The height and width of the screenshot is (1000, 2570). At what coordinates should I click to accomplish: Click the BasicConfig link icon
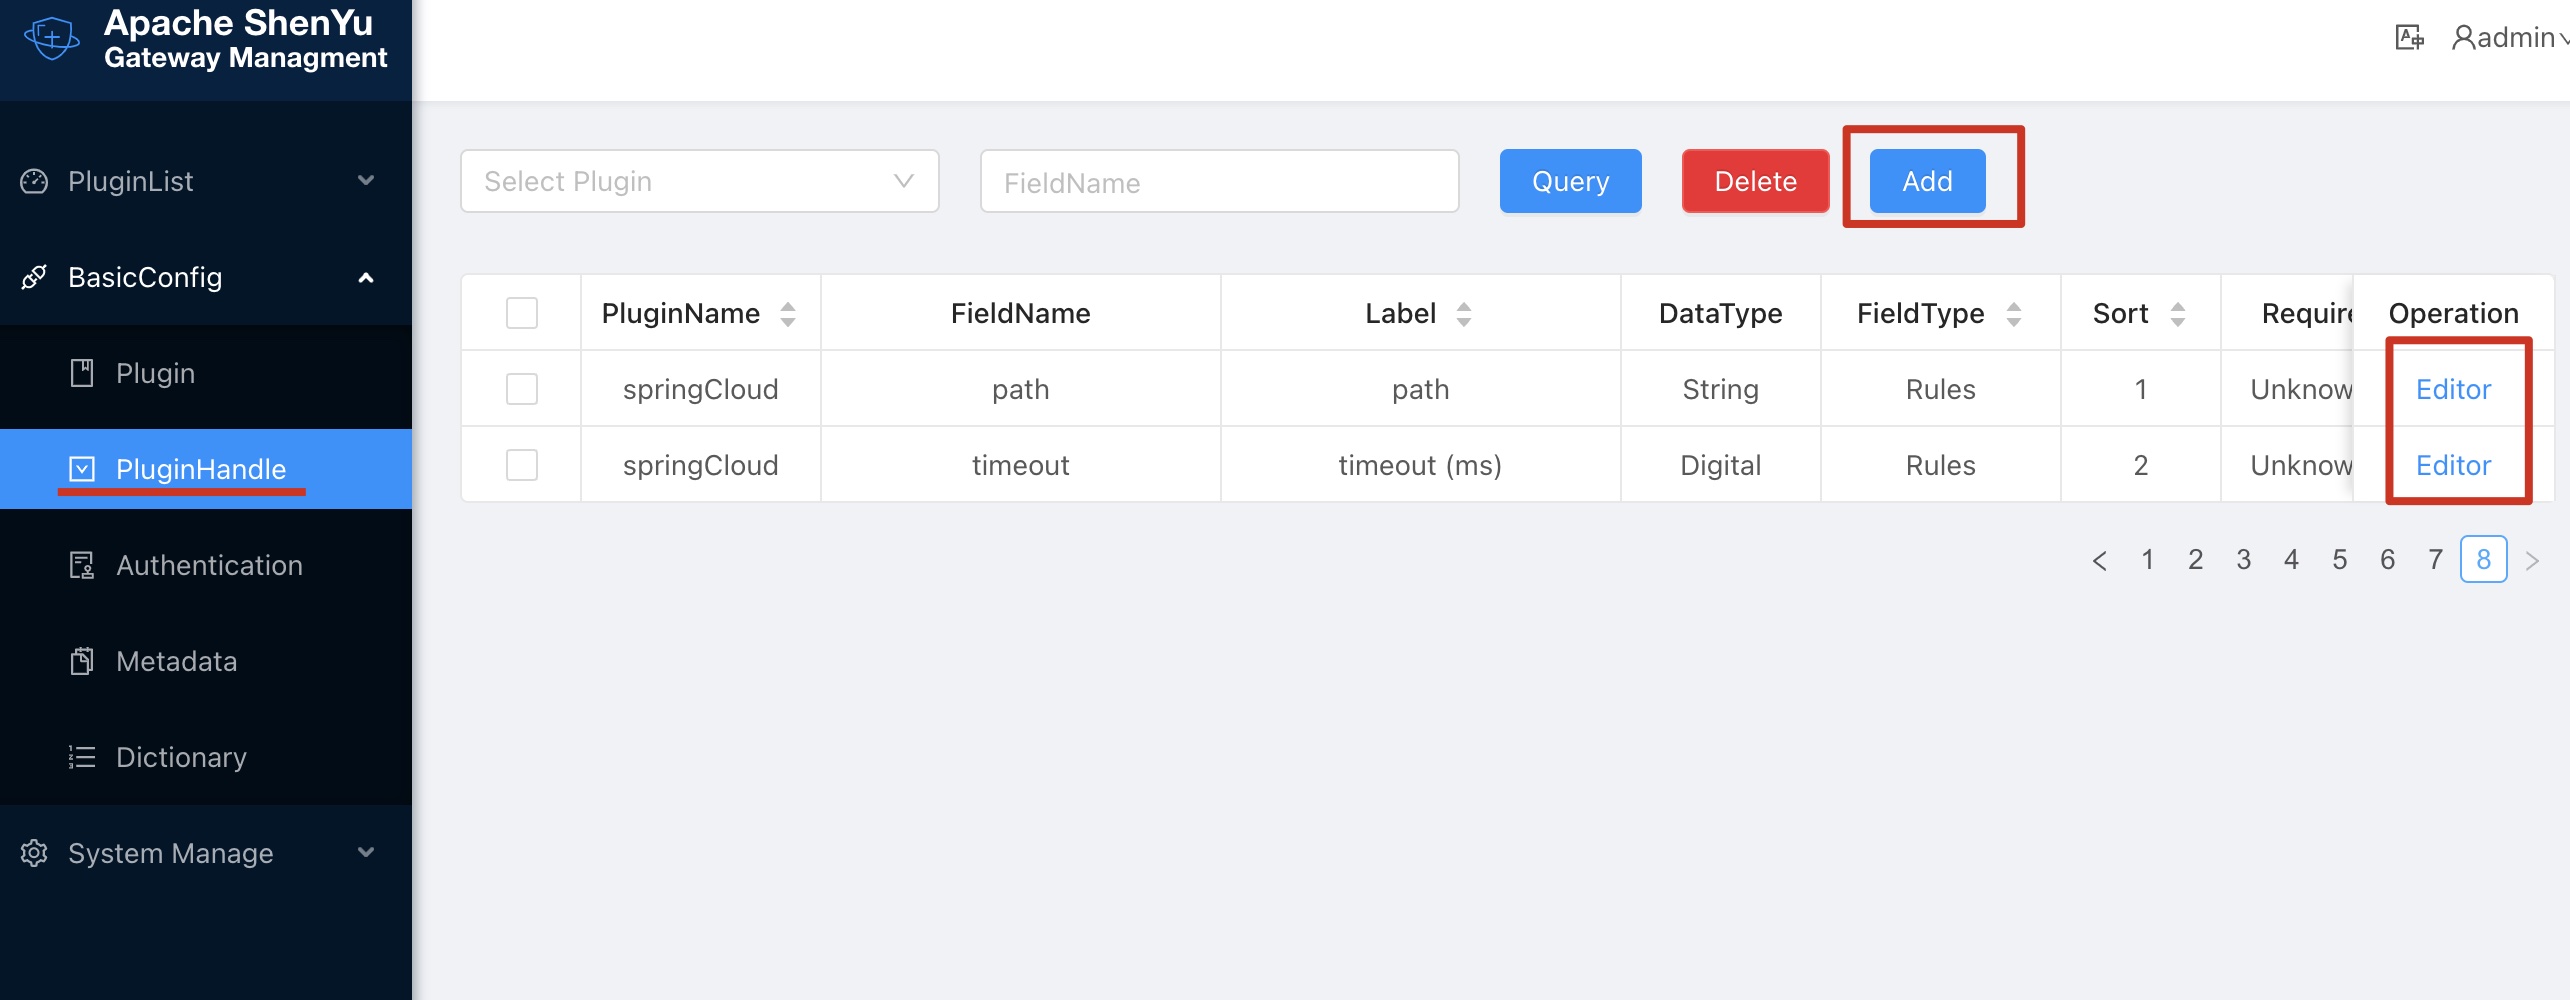tap(35, 277)
